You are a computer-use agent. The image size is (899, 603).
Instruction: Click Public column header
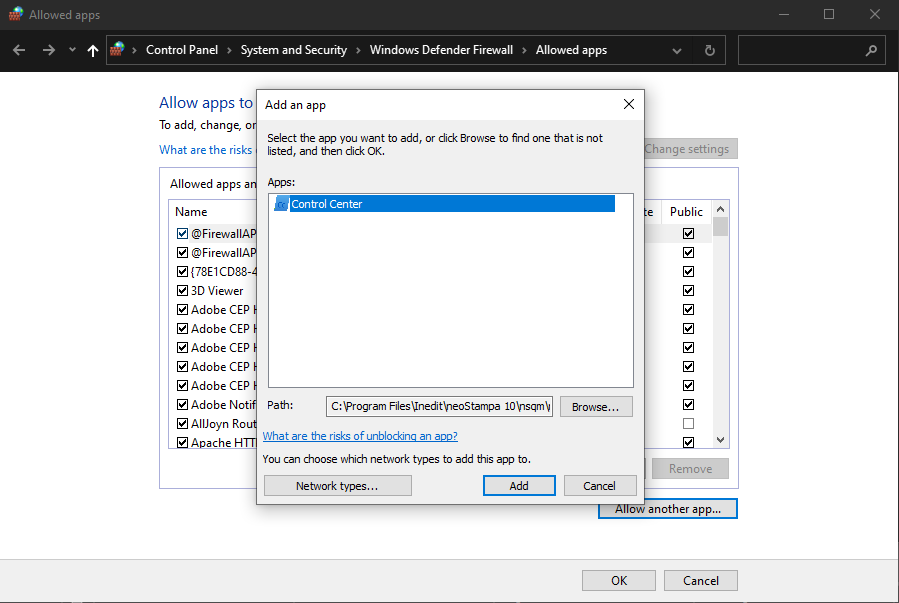tap(686, 212)
